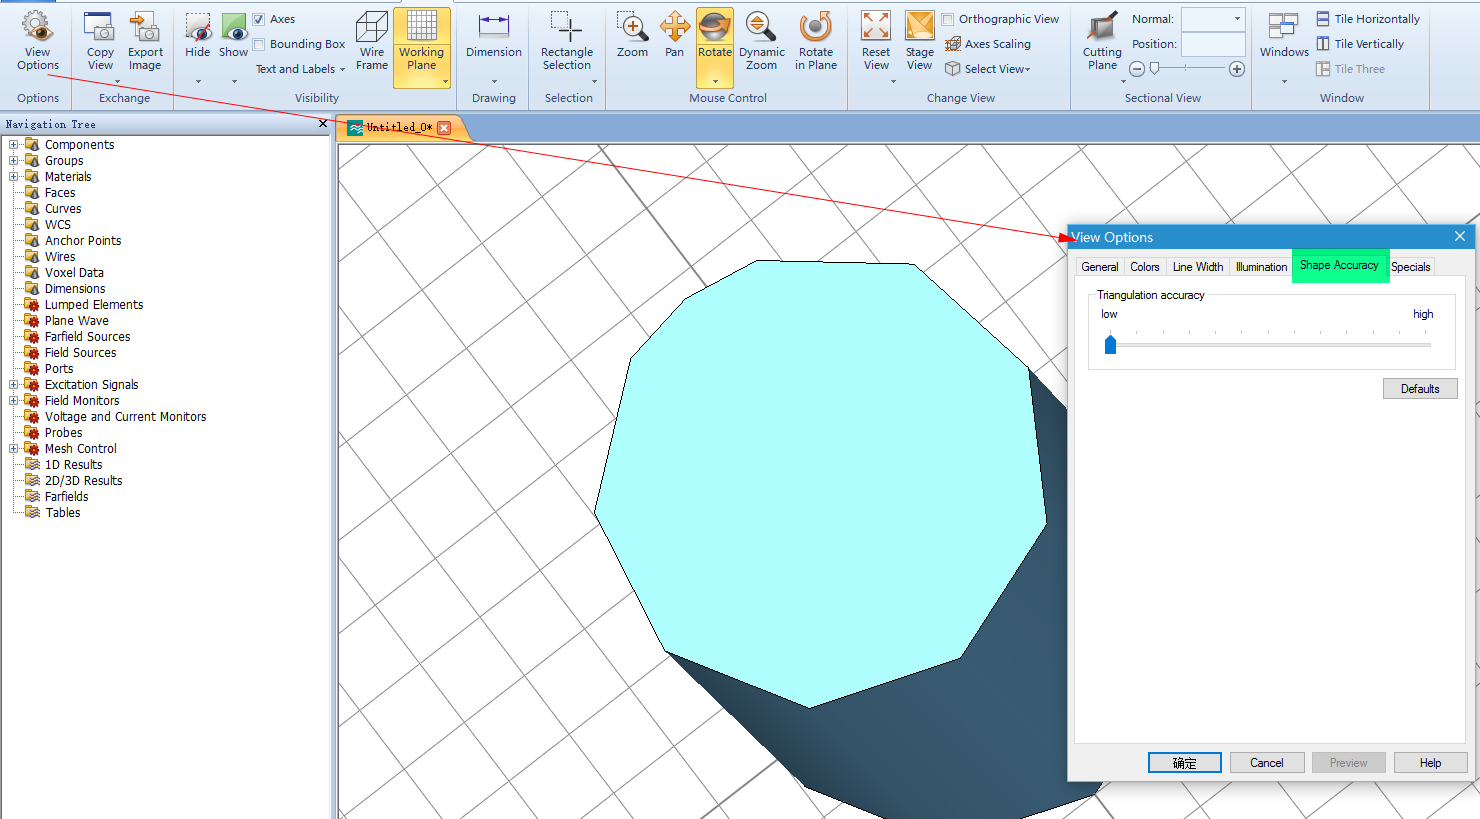Enable the Bounding Box checkbox
Viewport: 1480px width, 819px height.
click(x=259, y=44)
